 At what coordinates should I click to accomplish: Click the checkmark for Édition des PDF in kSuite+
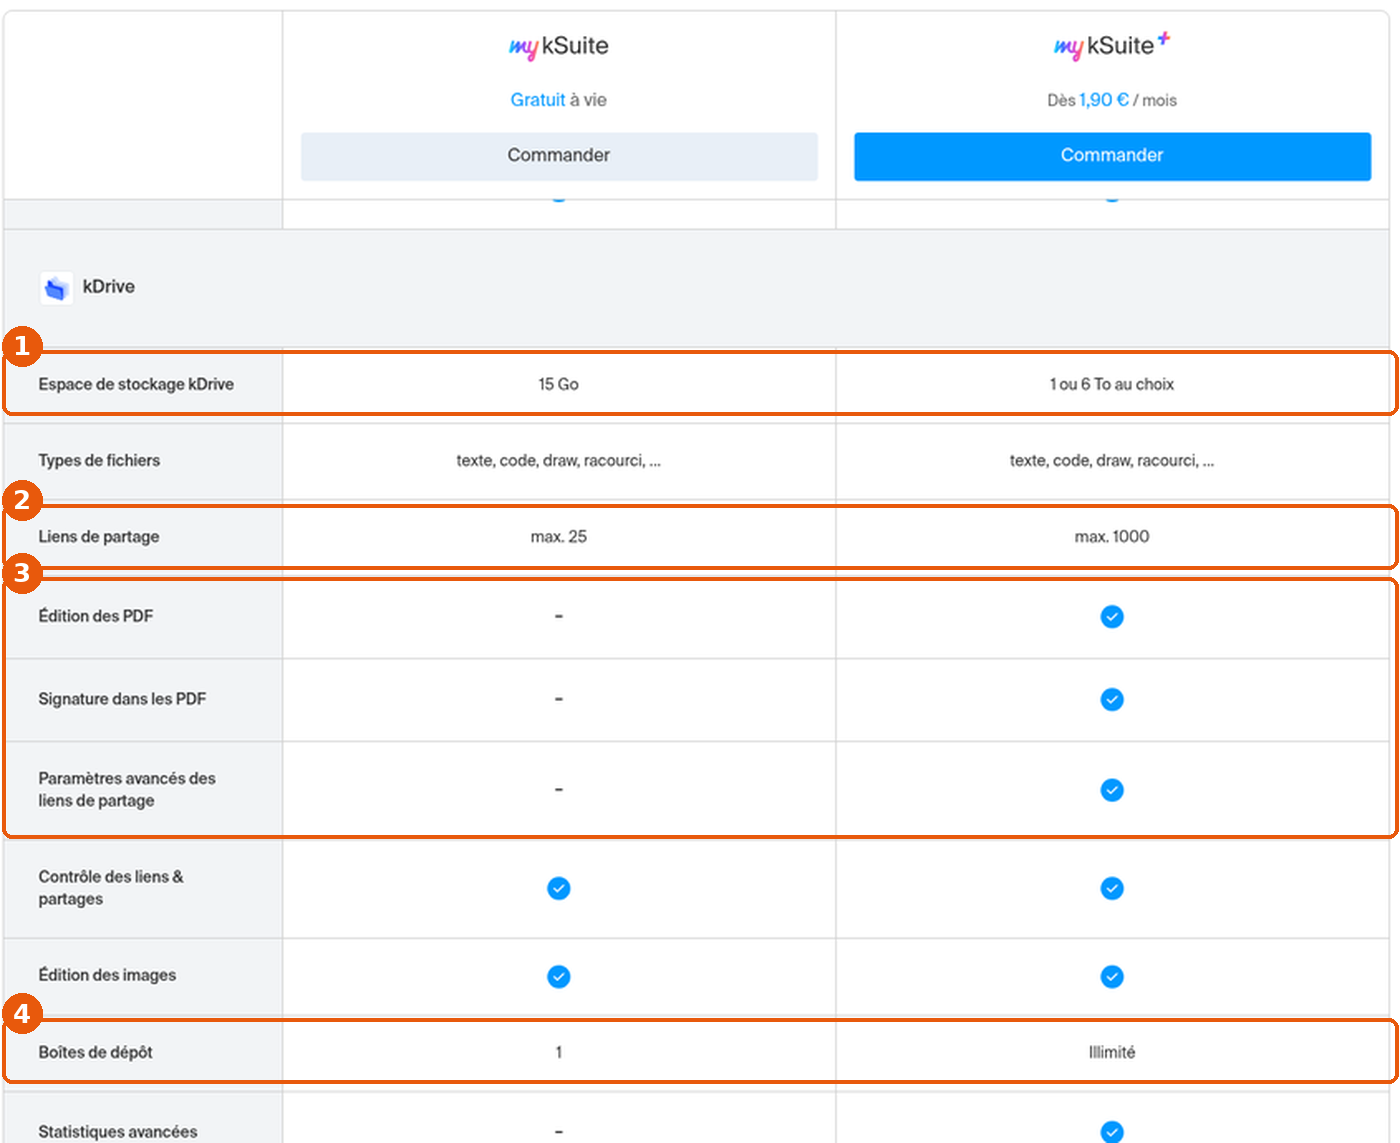click(1112, 617)
